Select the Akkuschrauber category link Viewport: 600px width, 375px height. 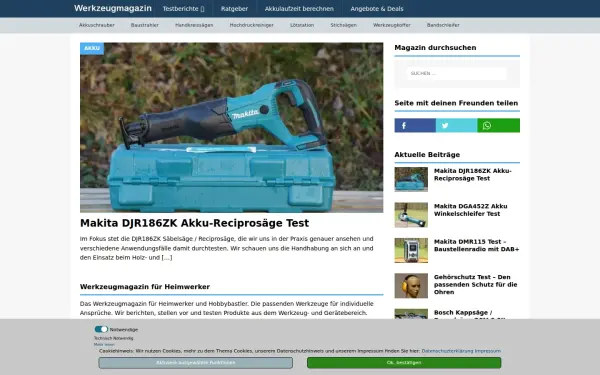pos(96,25)
